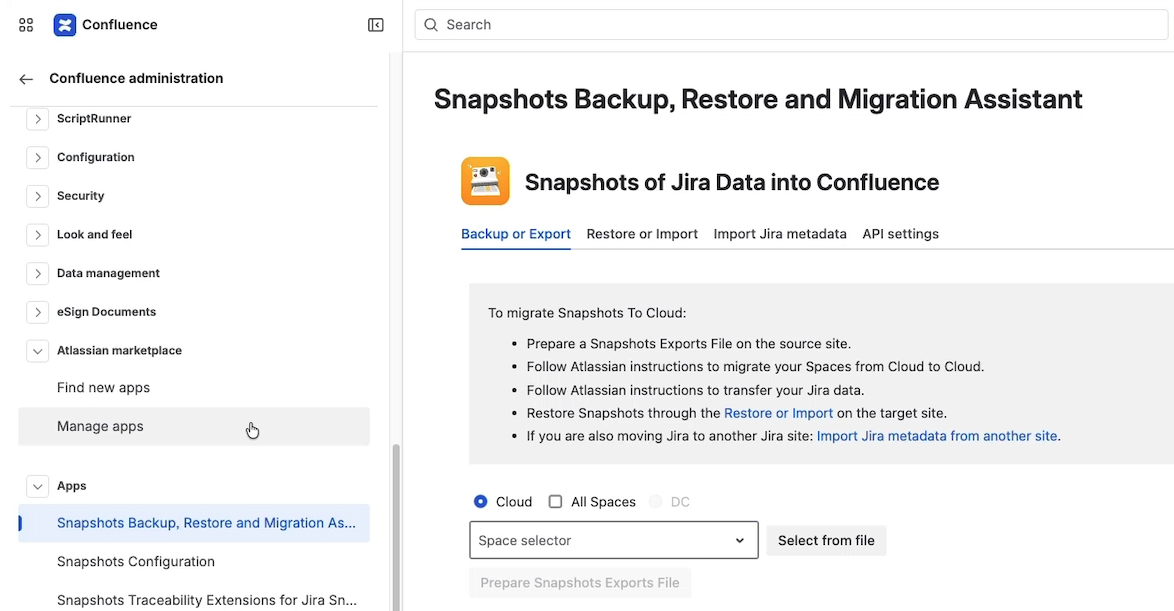Open the Import Jira metadata tab
Screen dimensions: 1174x611
(x=780, y=234)
